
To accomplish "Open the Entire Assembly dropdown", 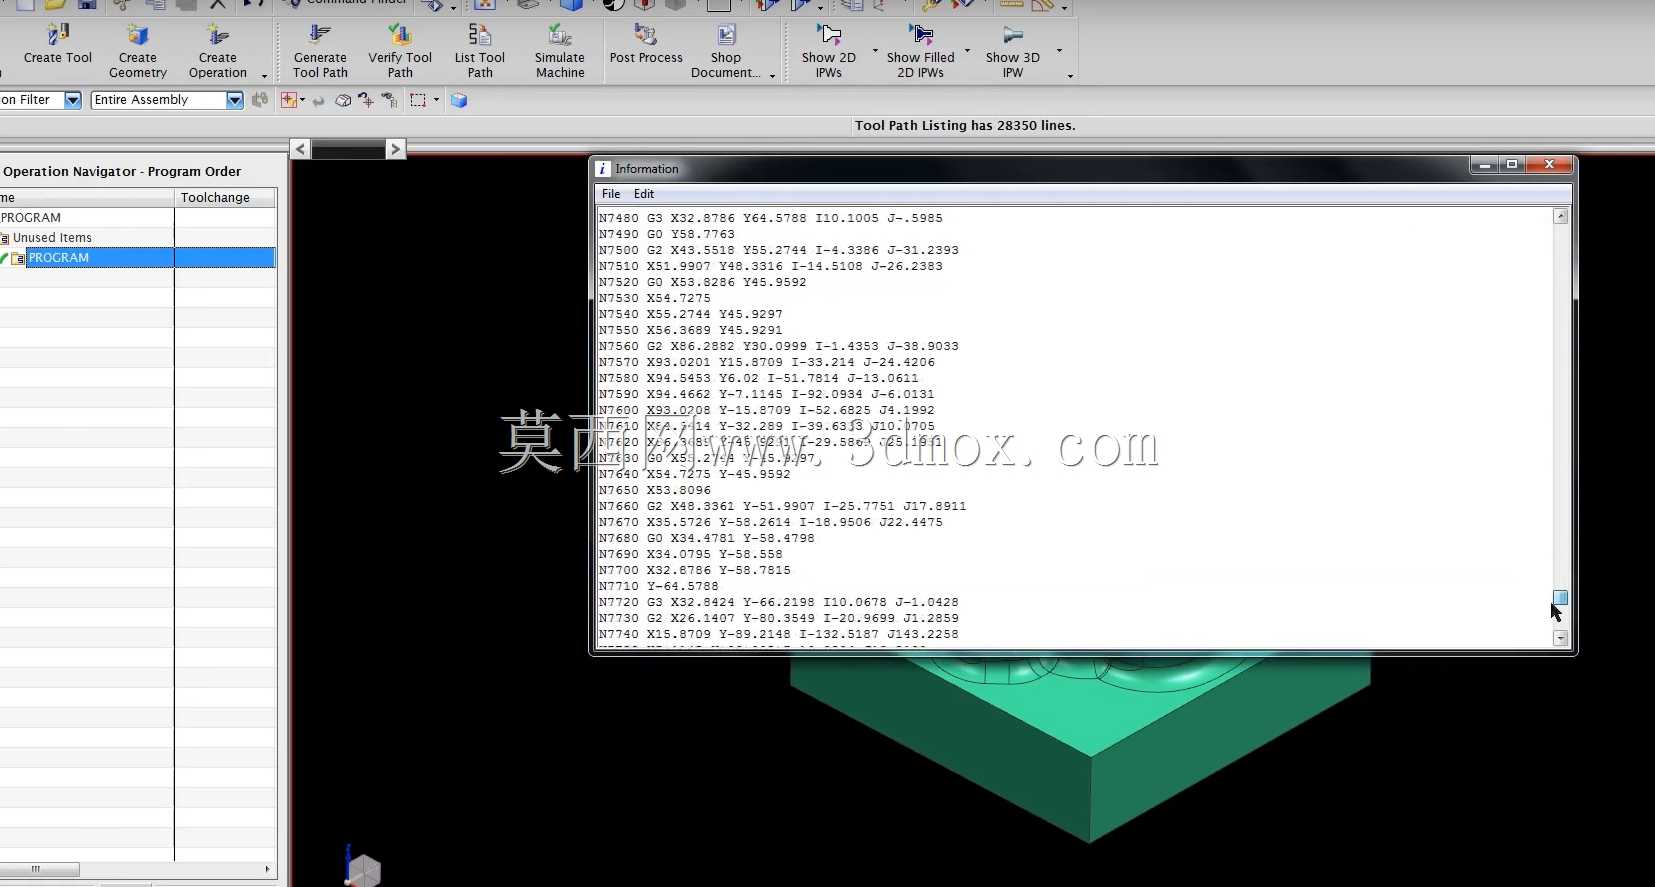I will (x=234, y=100).
